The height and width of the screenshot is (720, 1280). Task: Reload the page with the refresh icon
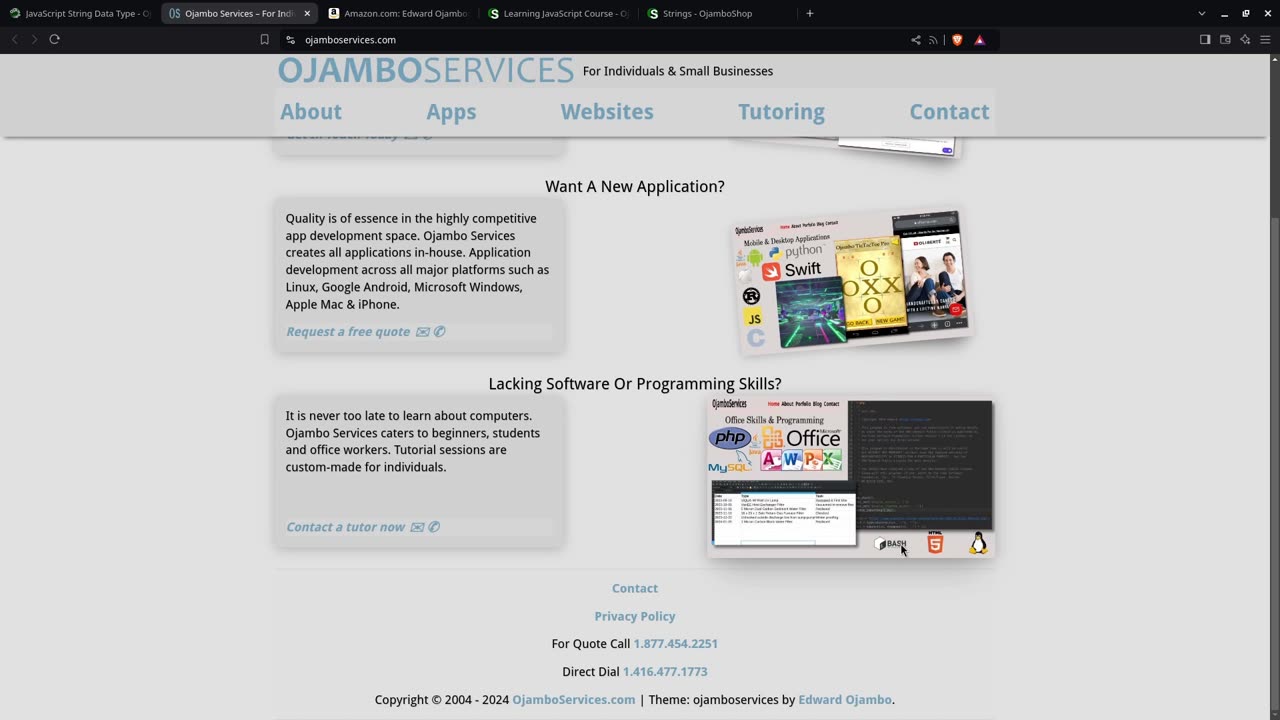tap(54, 39)
